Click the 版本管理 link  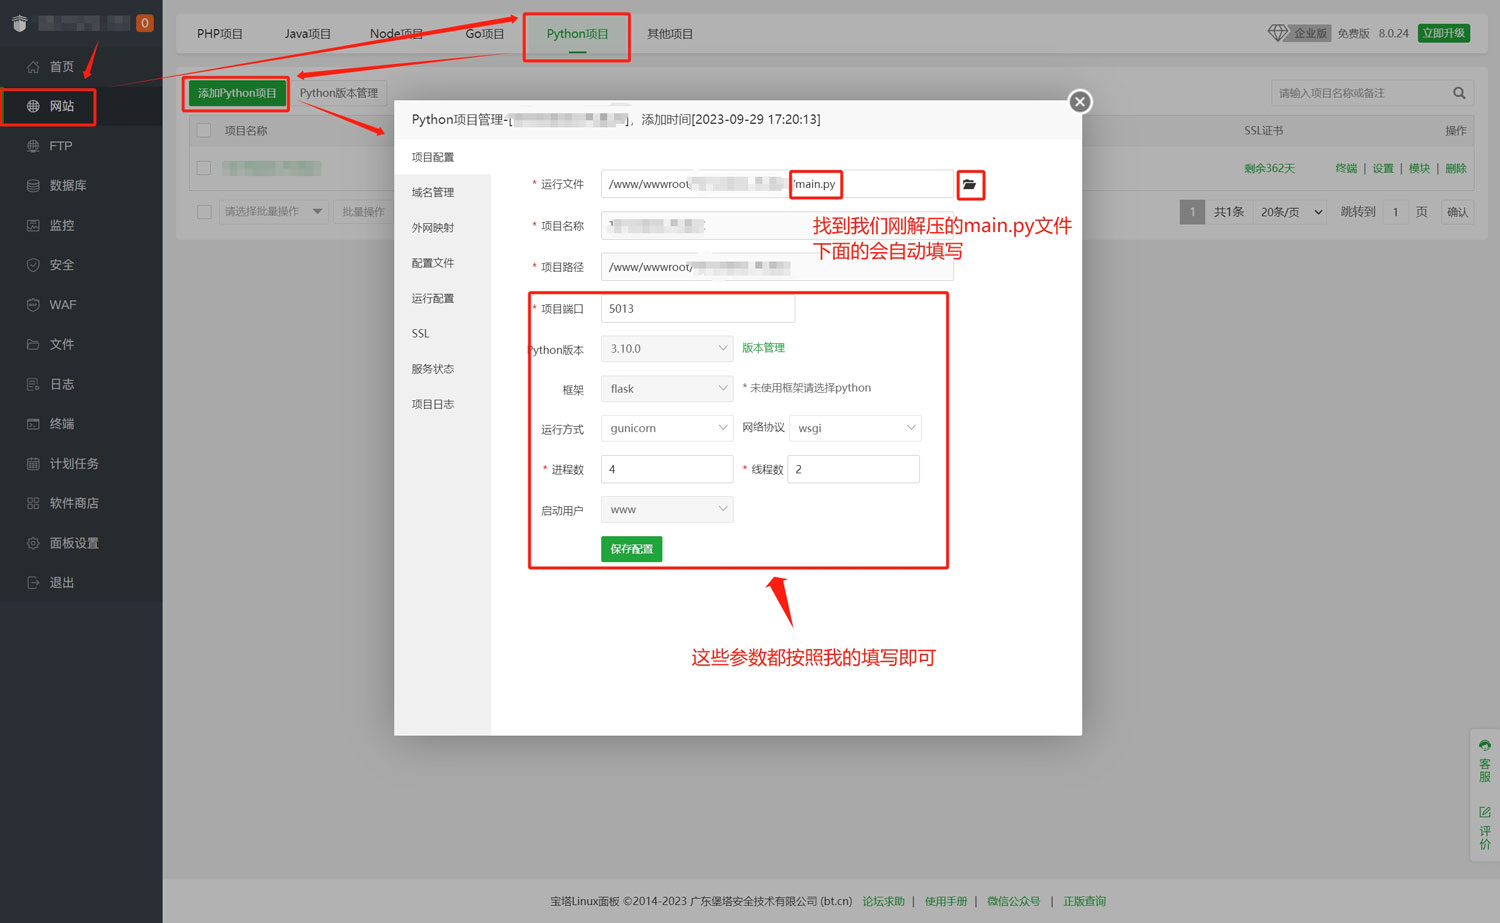tap(763, 348)
